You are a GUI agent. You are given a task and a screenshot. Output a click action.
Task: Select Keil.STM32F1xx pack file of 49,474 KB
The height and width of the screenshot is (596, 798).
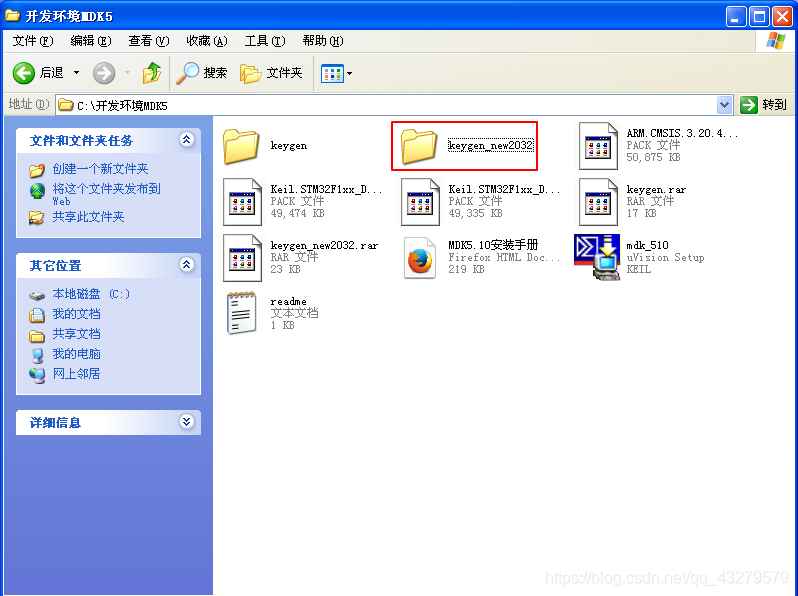(242, 202)
